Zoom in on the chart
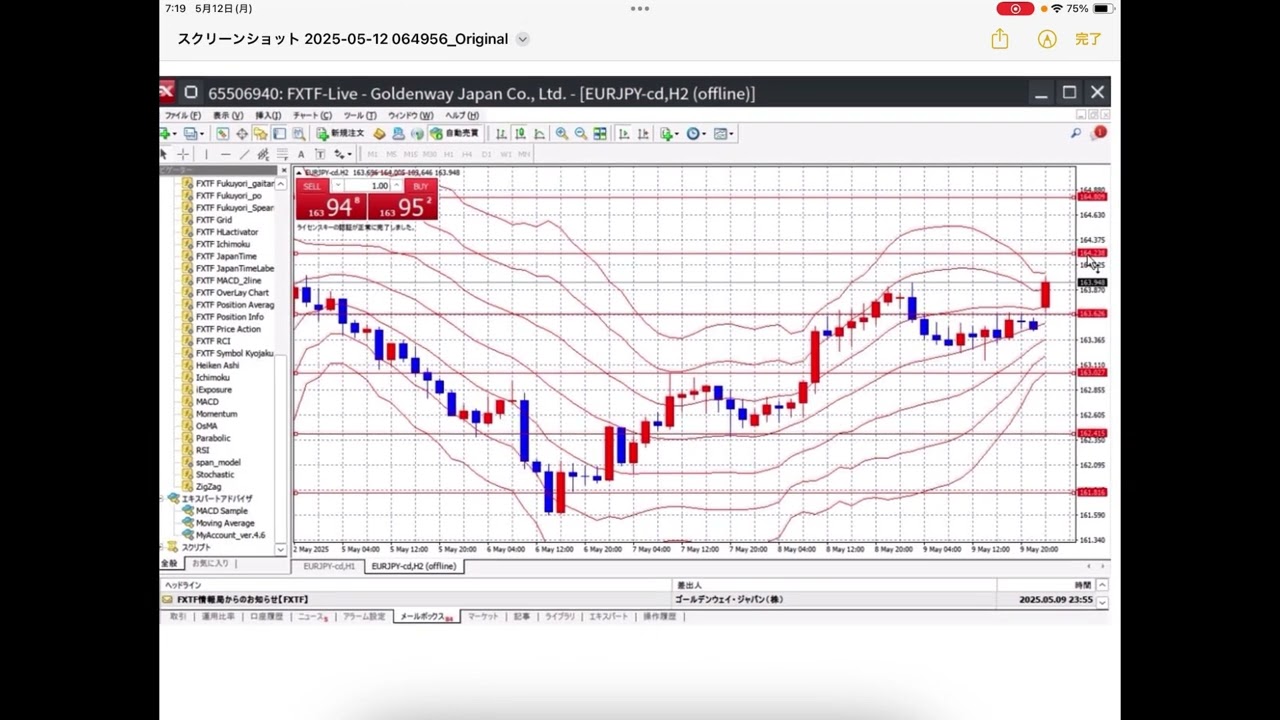 562,134
